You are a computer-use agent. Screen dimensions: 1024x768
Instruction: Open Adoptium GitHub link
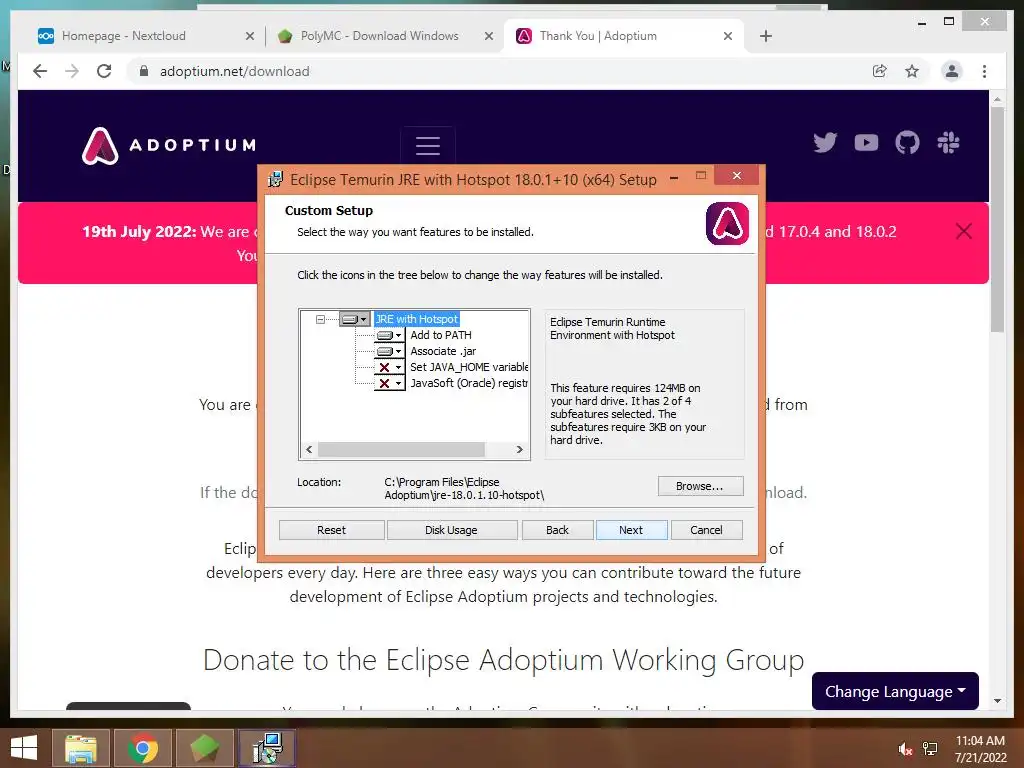pos(907,142)
